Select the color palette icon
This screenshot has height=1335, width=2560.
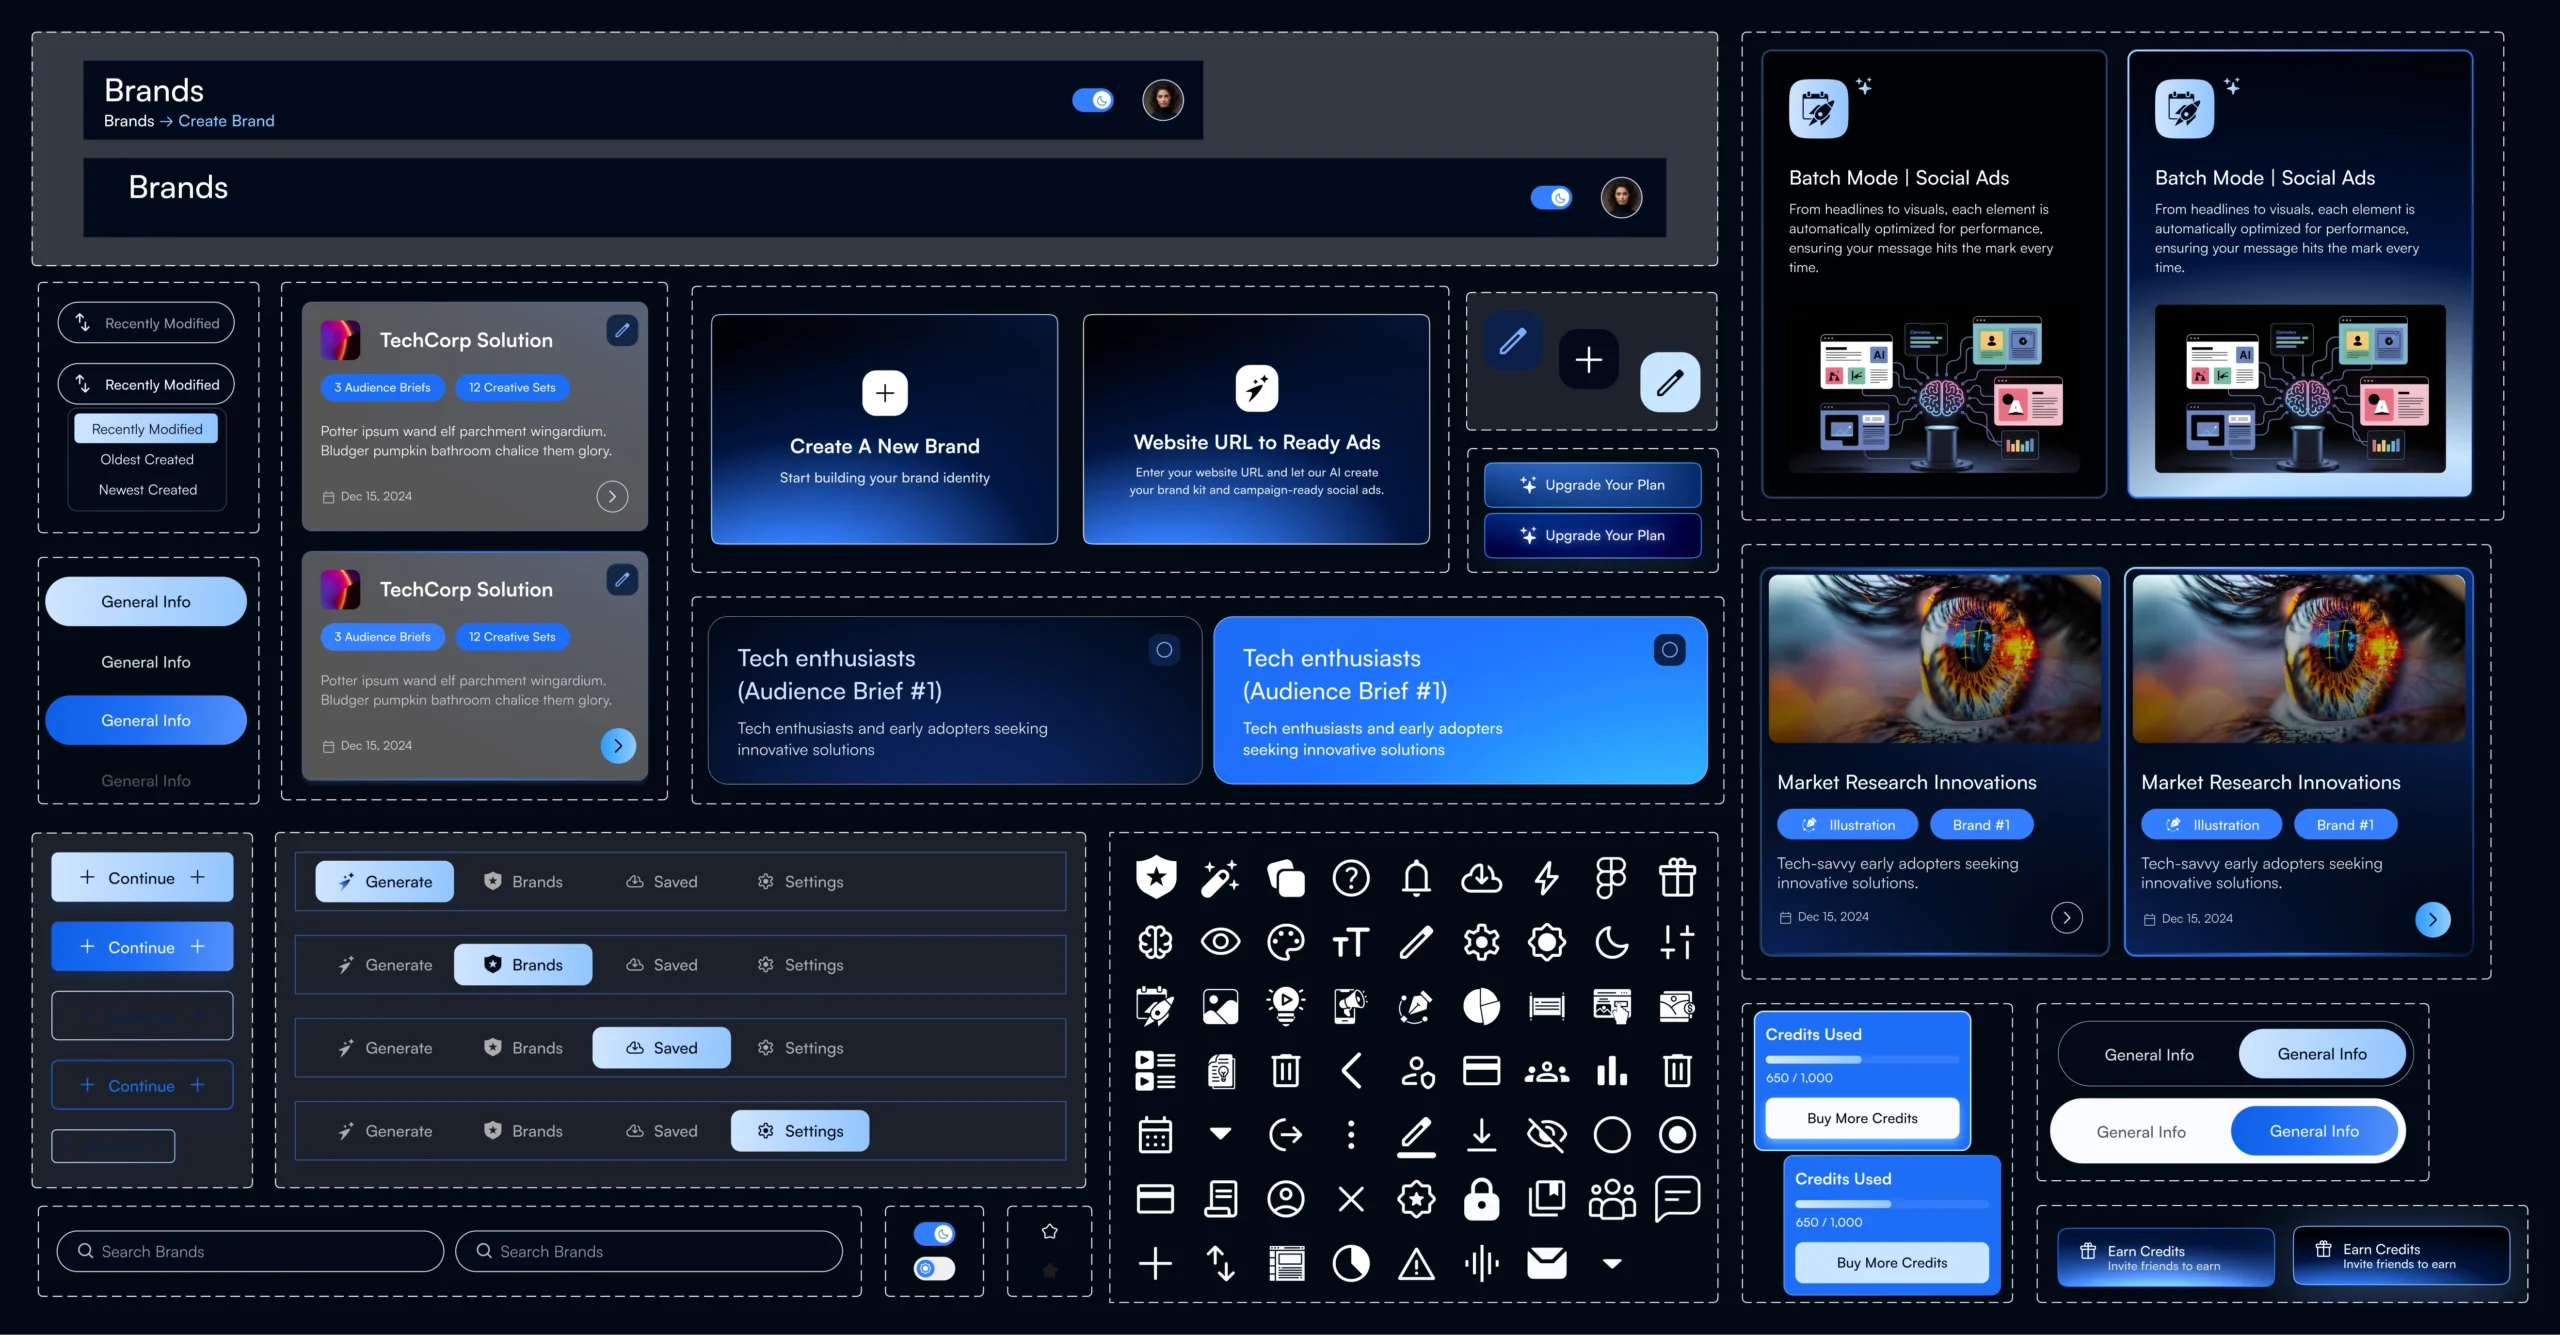pyautogui.click(x=1285, y=942)
